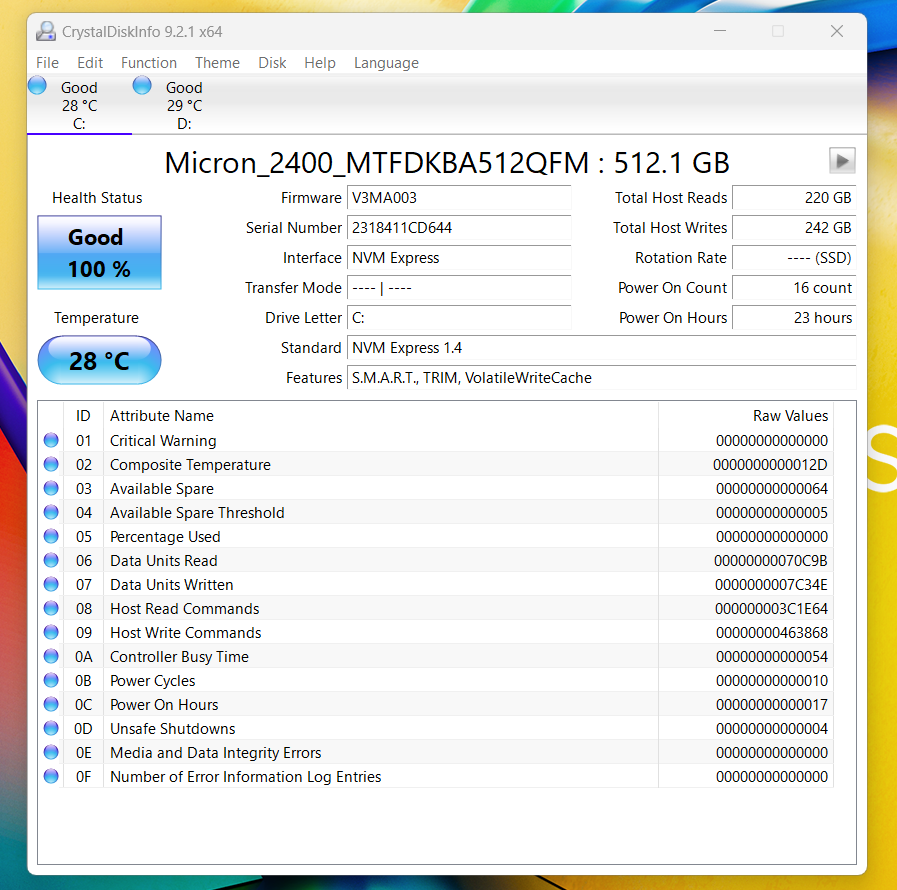
Task: Click the Total Host Reads value 220 GB
Action: (x=794, y=198)
